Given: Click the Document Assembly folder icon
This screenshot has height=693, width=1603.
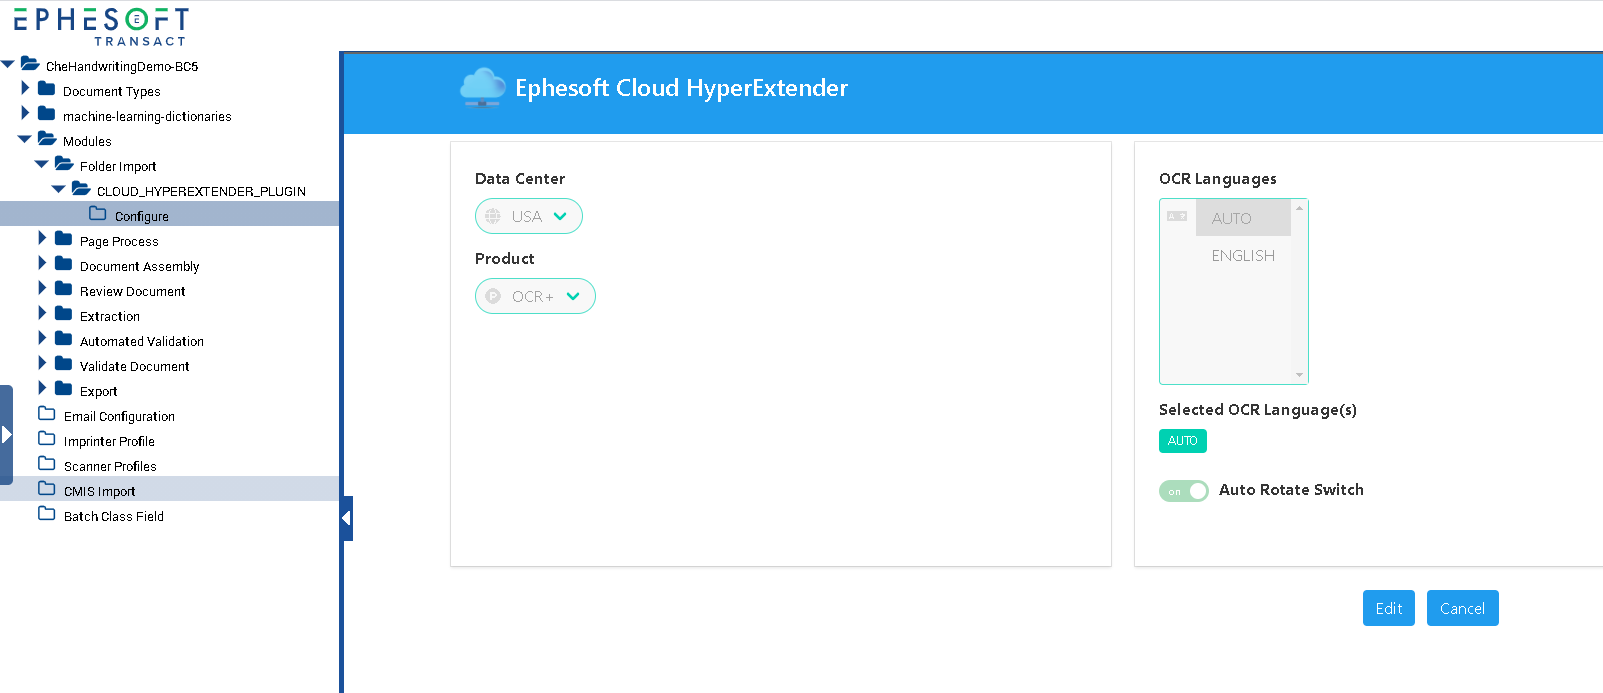Looking at the screenshot, I should point(63,264).
